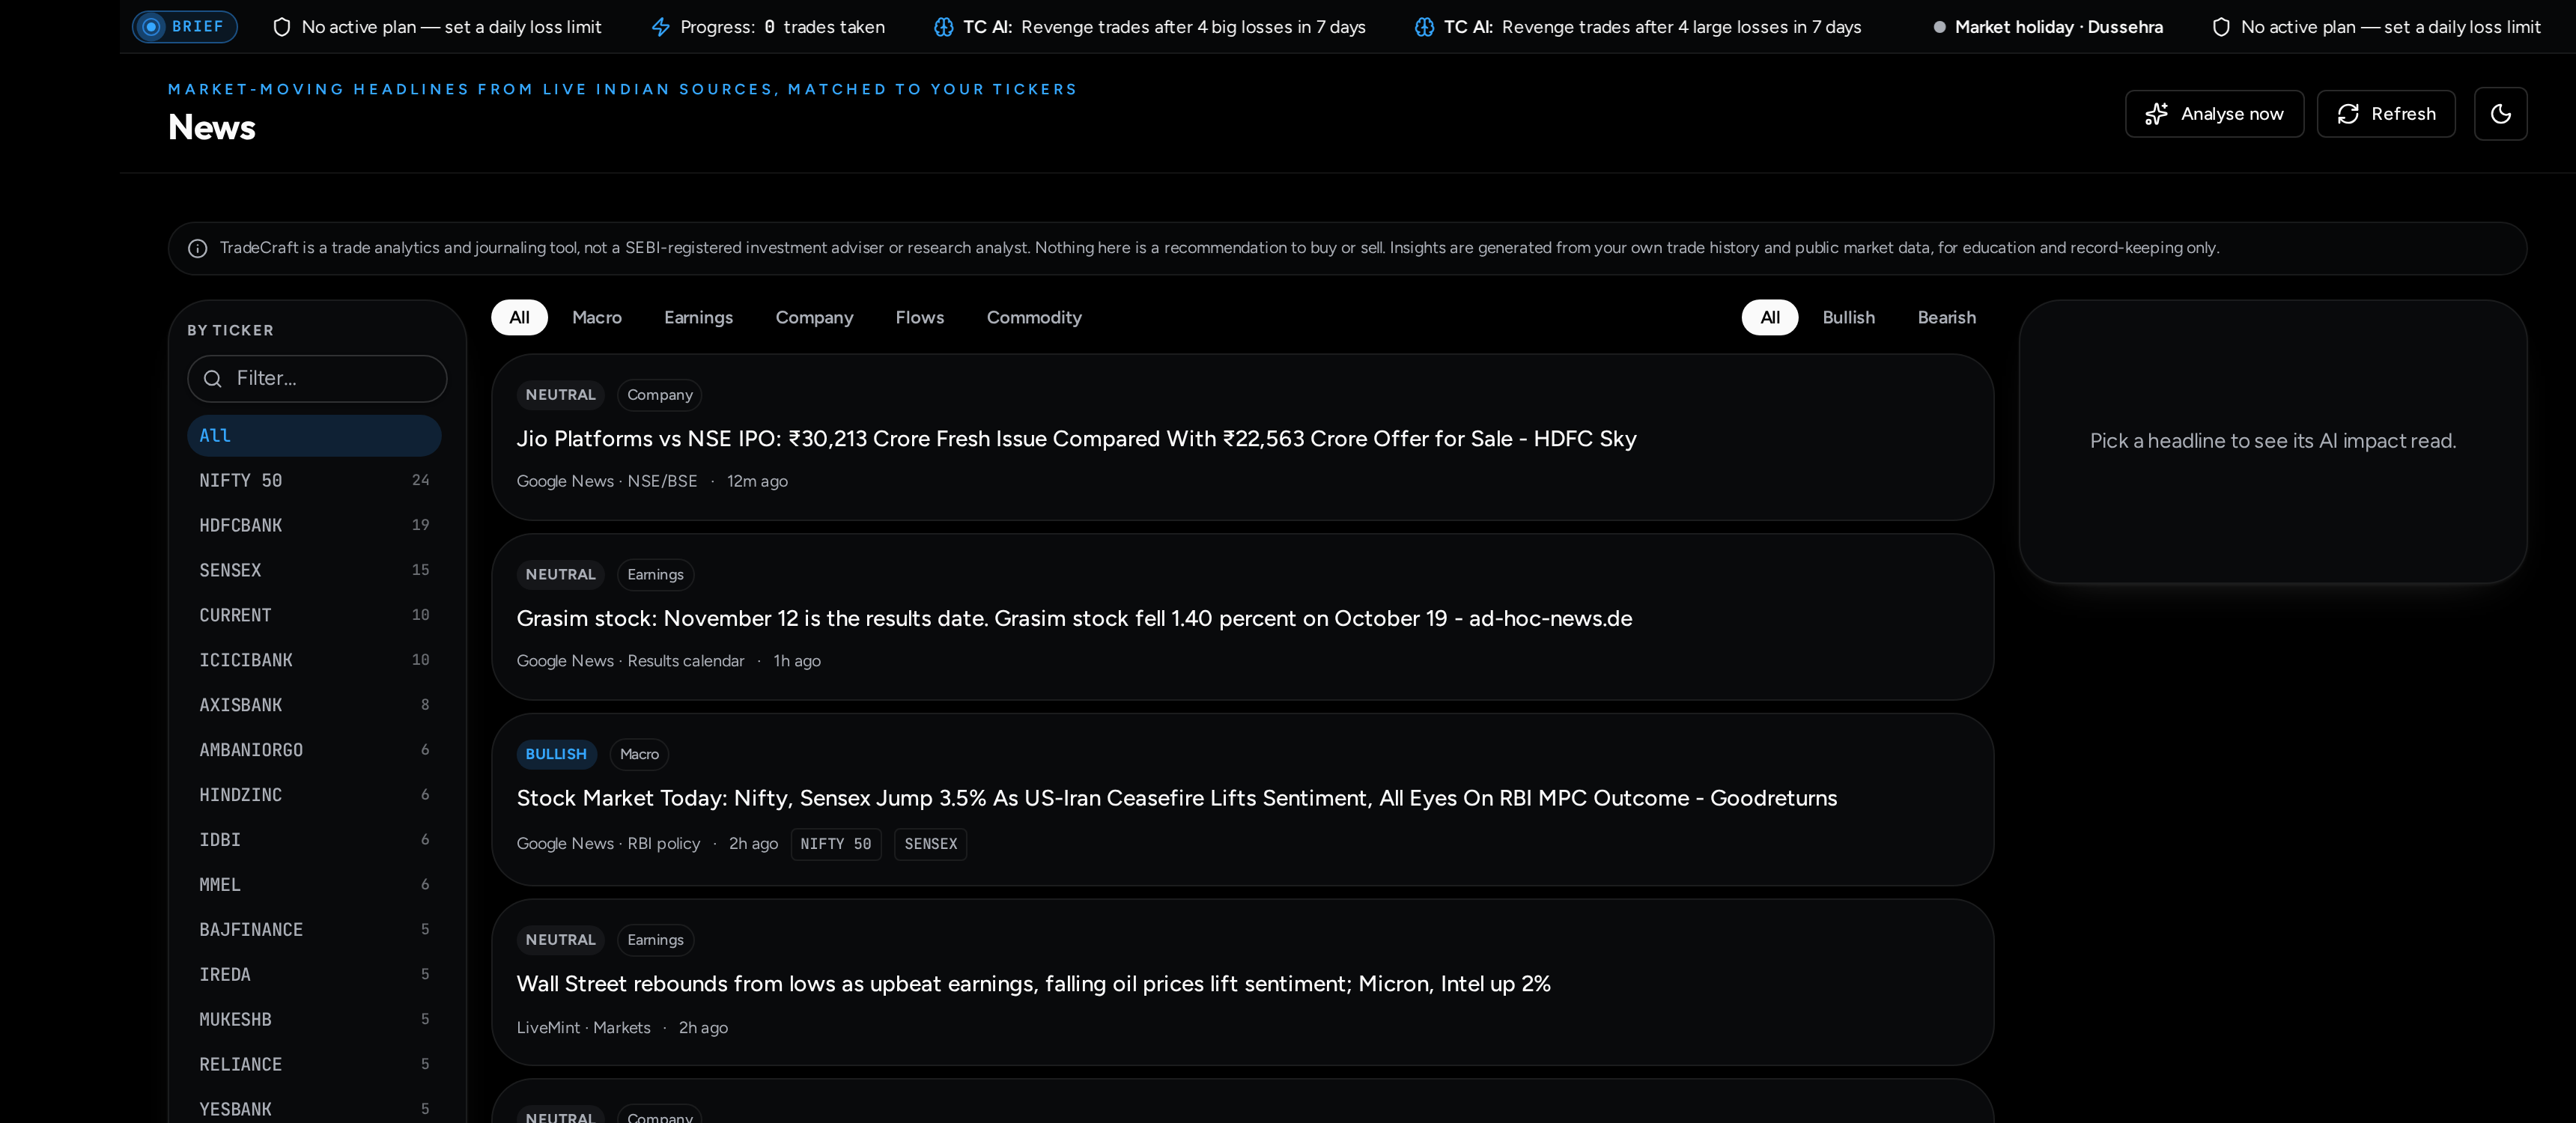Image resolution: width=2576 pixels, height=1123 pixels.
Task: Select the All sentiment filter
Action: point(1769,317)
